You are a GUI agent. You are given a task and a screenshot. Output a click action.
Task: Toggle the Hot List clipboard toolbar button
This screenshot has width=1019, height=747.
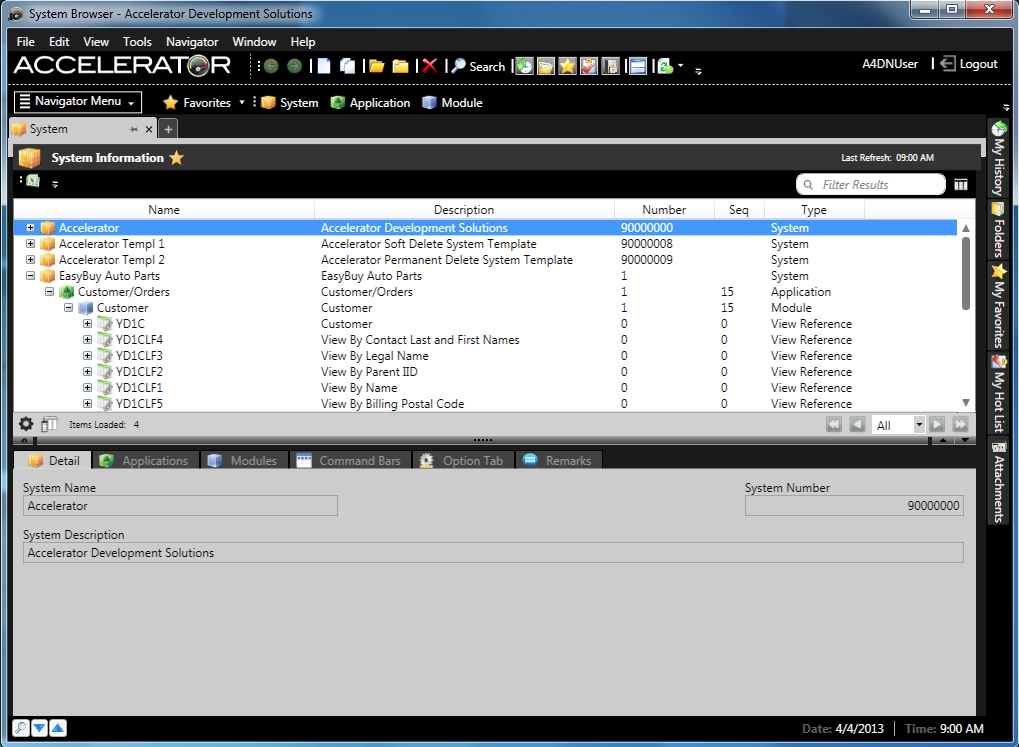coord(589,66)
